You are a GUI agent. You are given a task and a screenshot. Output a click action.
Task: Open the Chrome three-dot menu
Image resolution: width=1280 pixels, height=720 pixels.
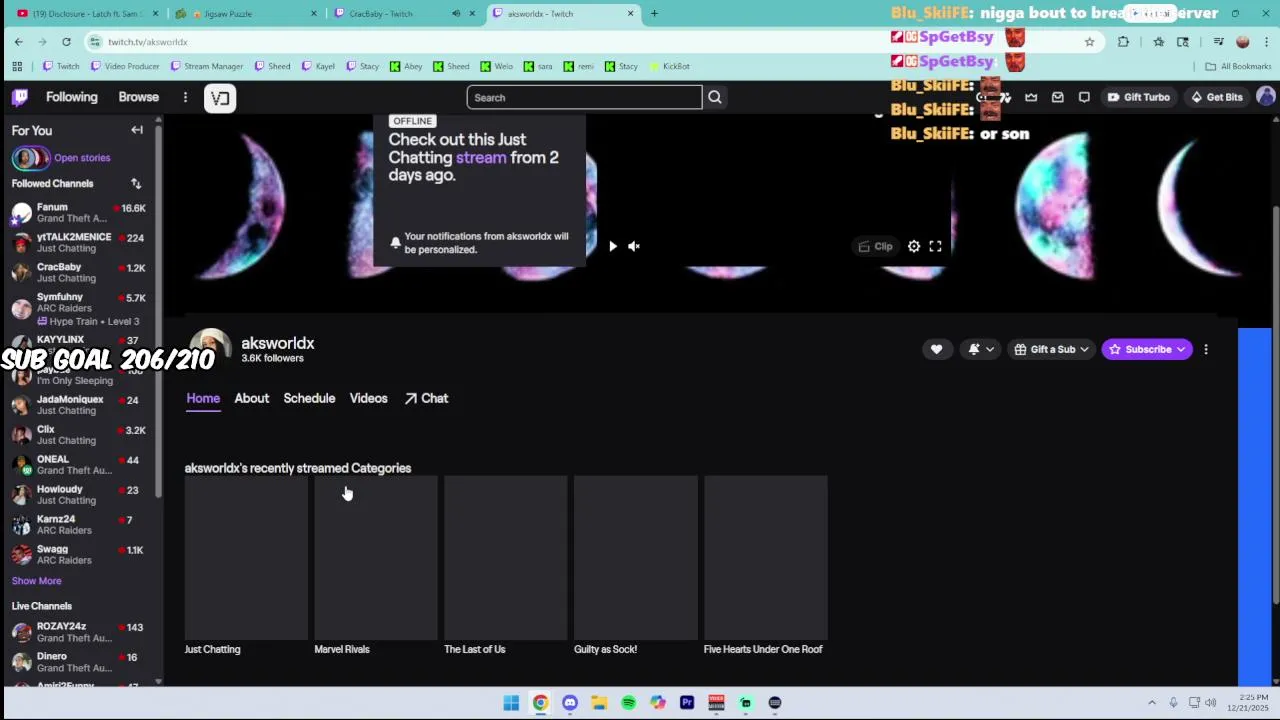1266,42
